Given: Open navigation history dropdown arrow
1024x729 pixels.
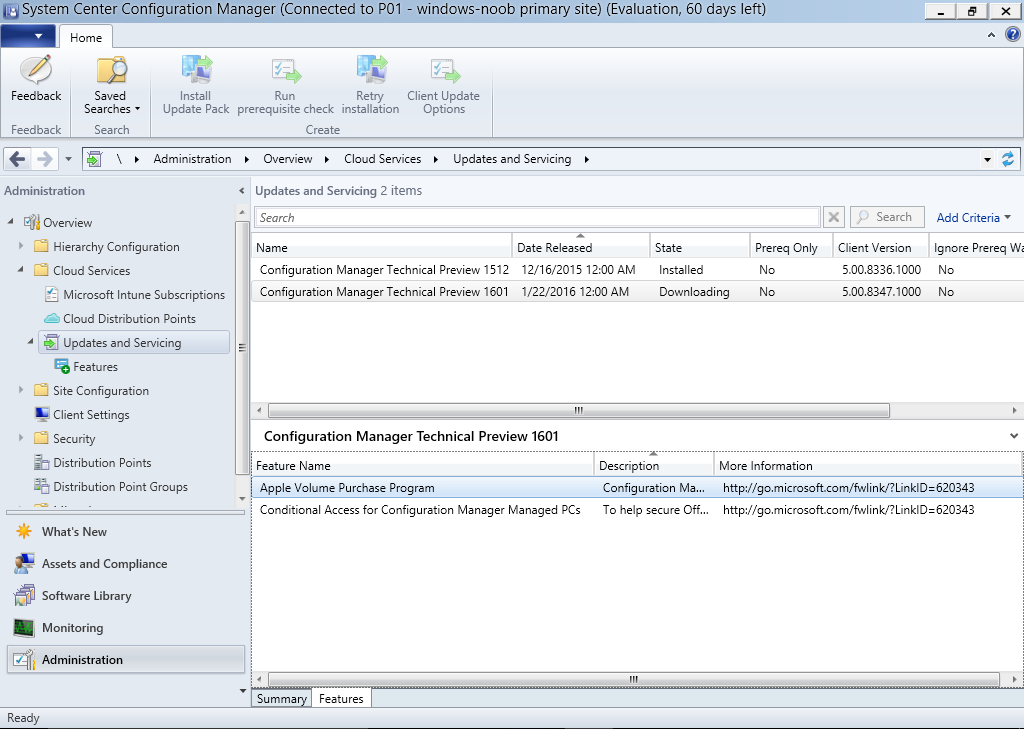Looking at the screenshot, I should (69, 159).
